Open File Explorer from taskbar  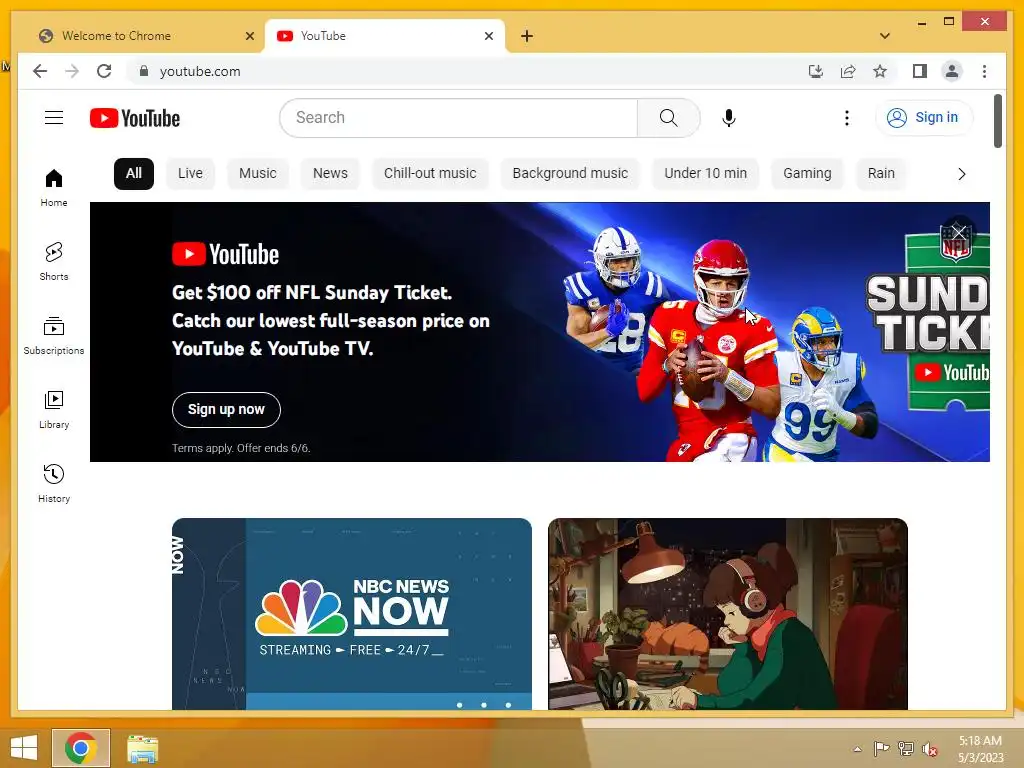[142, 748]
